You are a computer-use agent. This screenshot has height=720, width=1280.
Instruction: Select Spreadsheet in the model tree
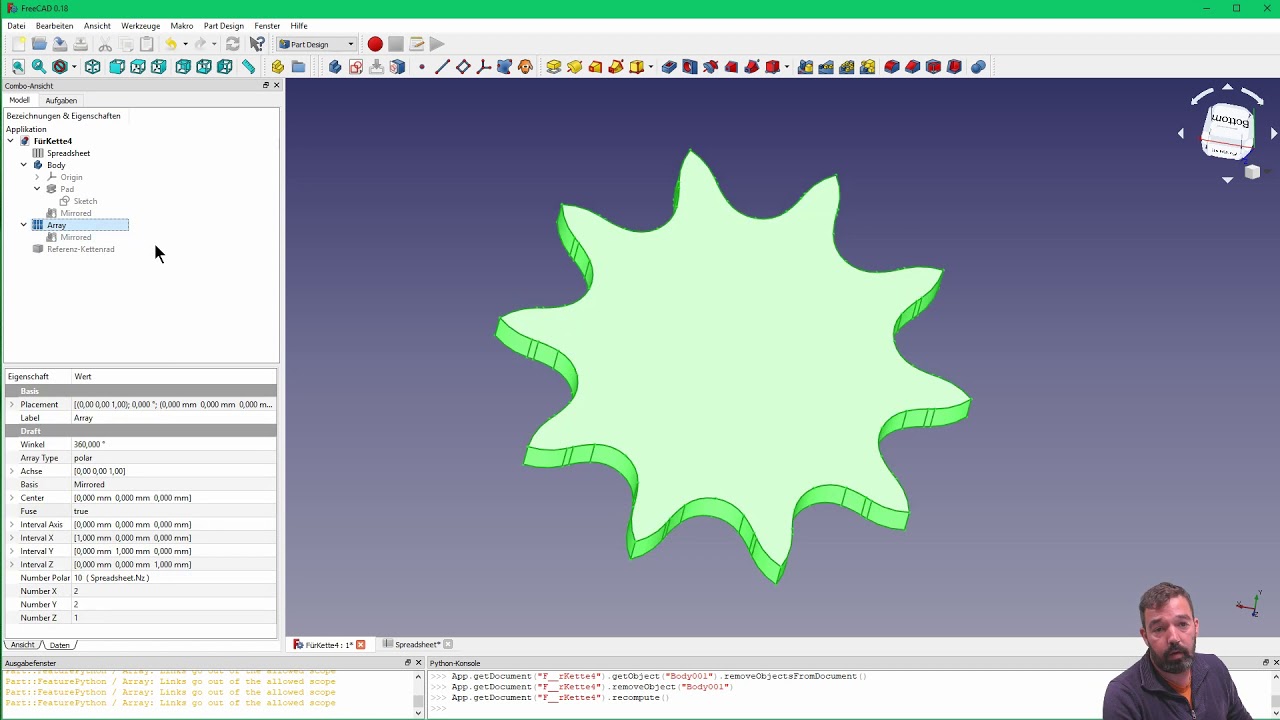pyautogui.click(x=68, y=153)
